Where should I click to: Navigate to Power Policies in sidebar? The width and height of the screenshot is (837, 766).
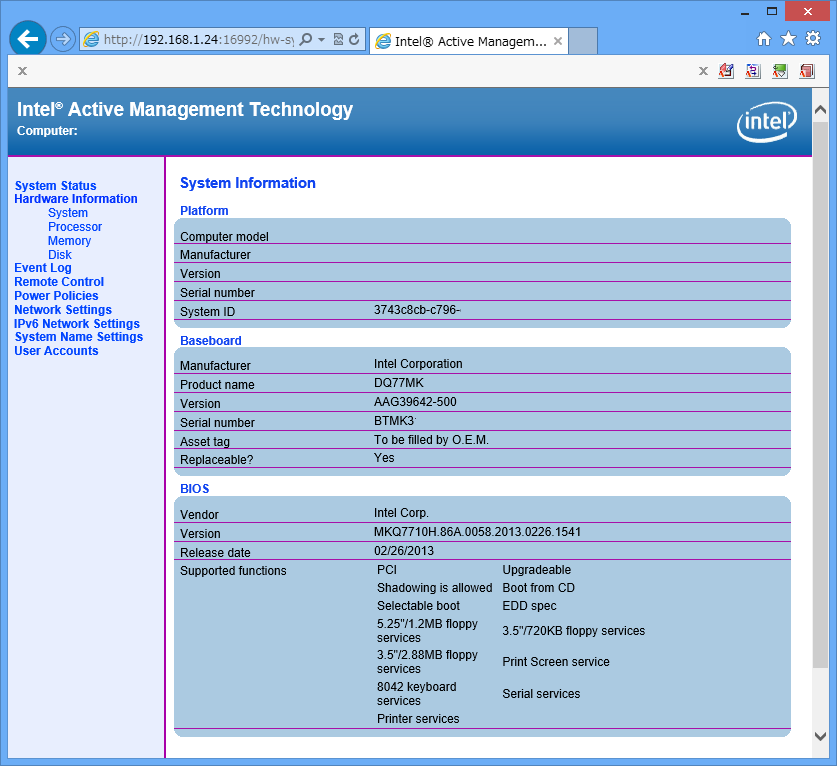coord(56,296)
